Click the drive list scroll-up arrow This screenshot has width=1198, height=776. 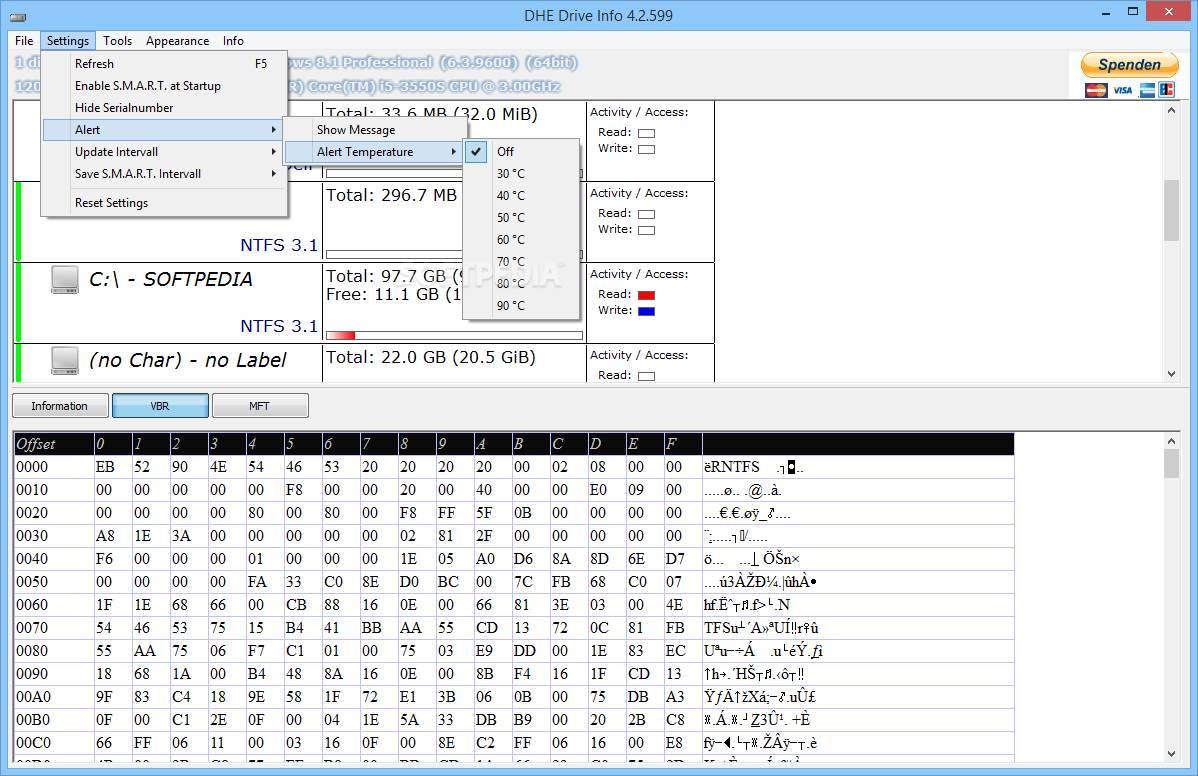(1171, 111)
